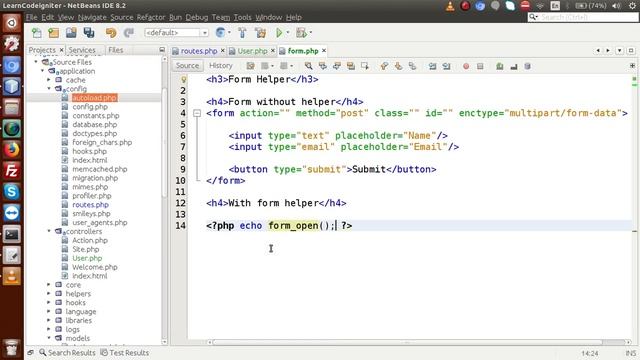Open the File menu

point(31,17)
